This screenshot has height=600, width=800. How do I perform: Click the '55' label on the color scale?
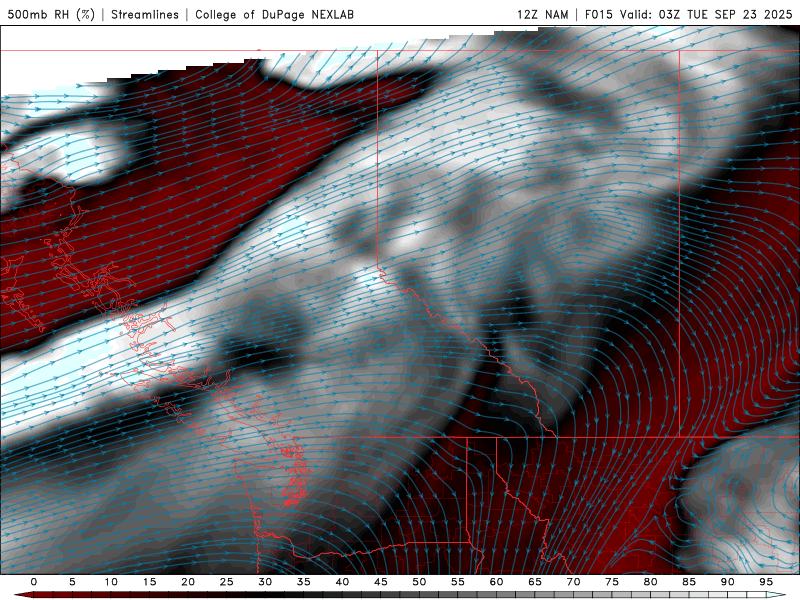458,582
